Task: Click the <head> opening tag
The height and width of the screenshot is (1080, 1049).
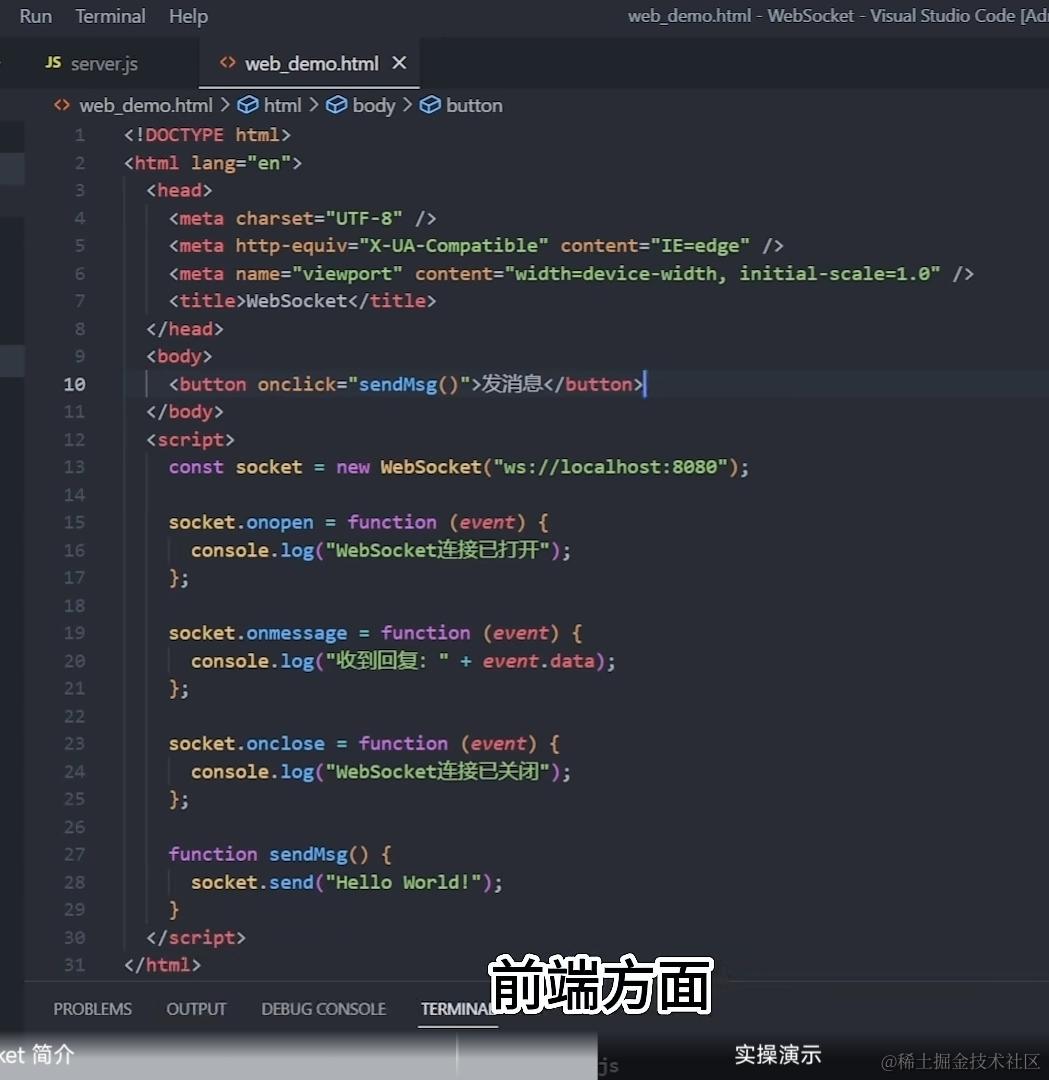Action: pos(179,191)
